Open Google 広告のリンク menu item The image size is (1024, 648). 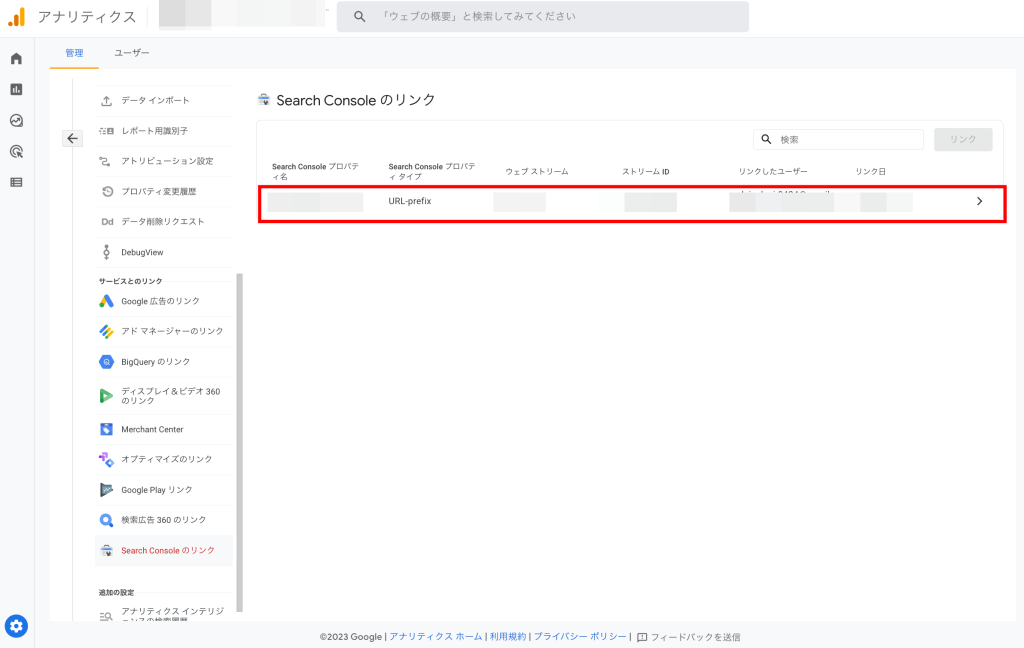[x=163, y=301]
